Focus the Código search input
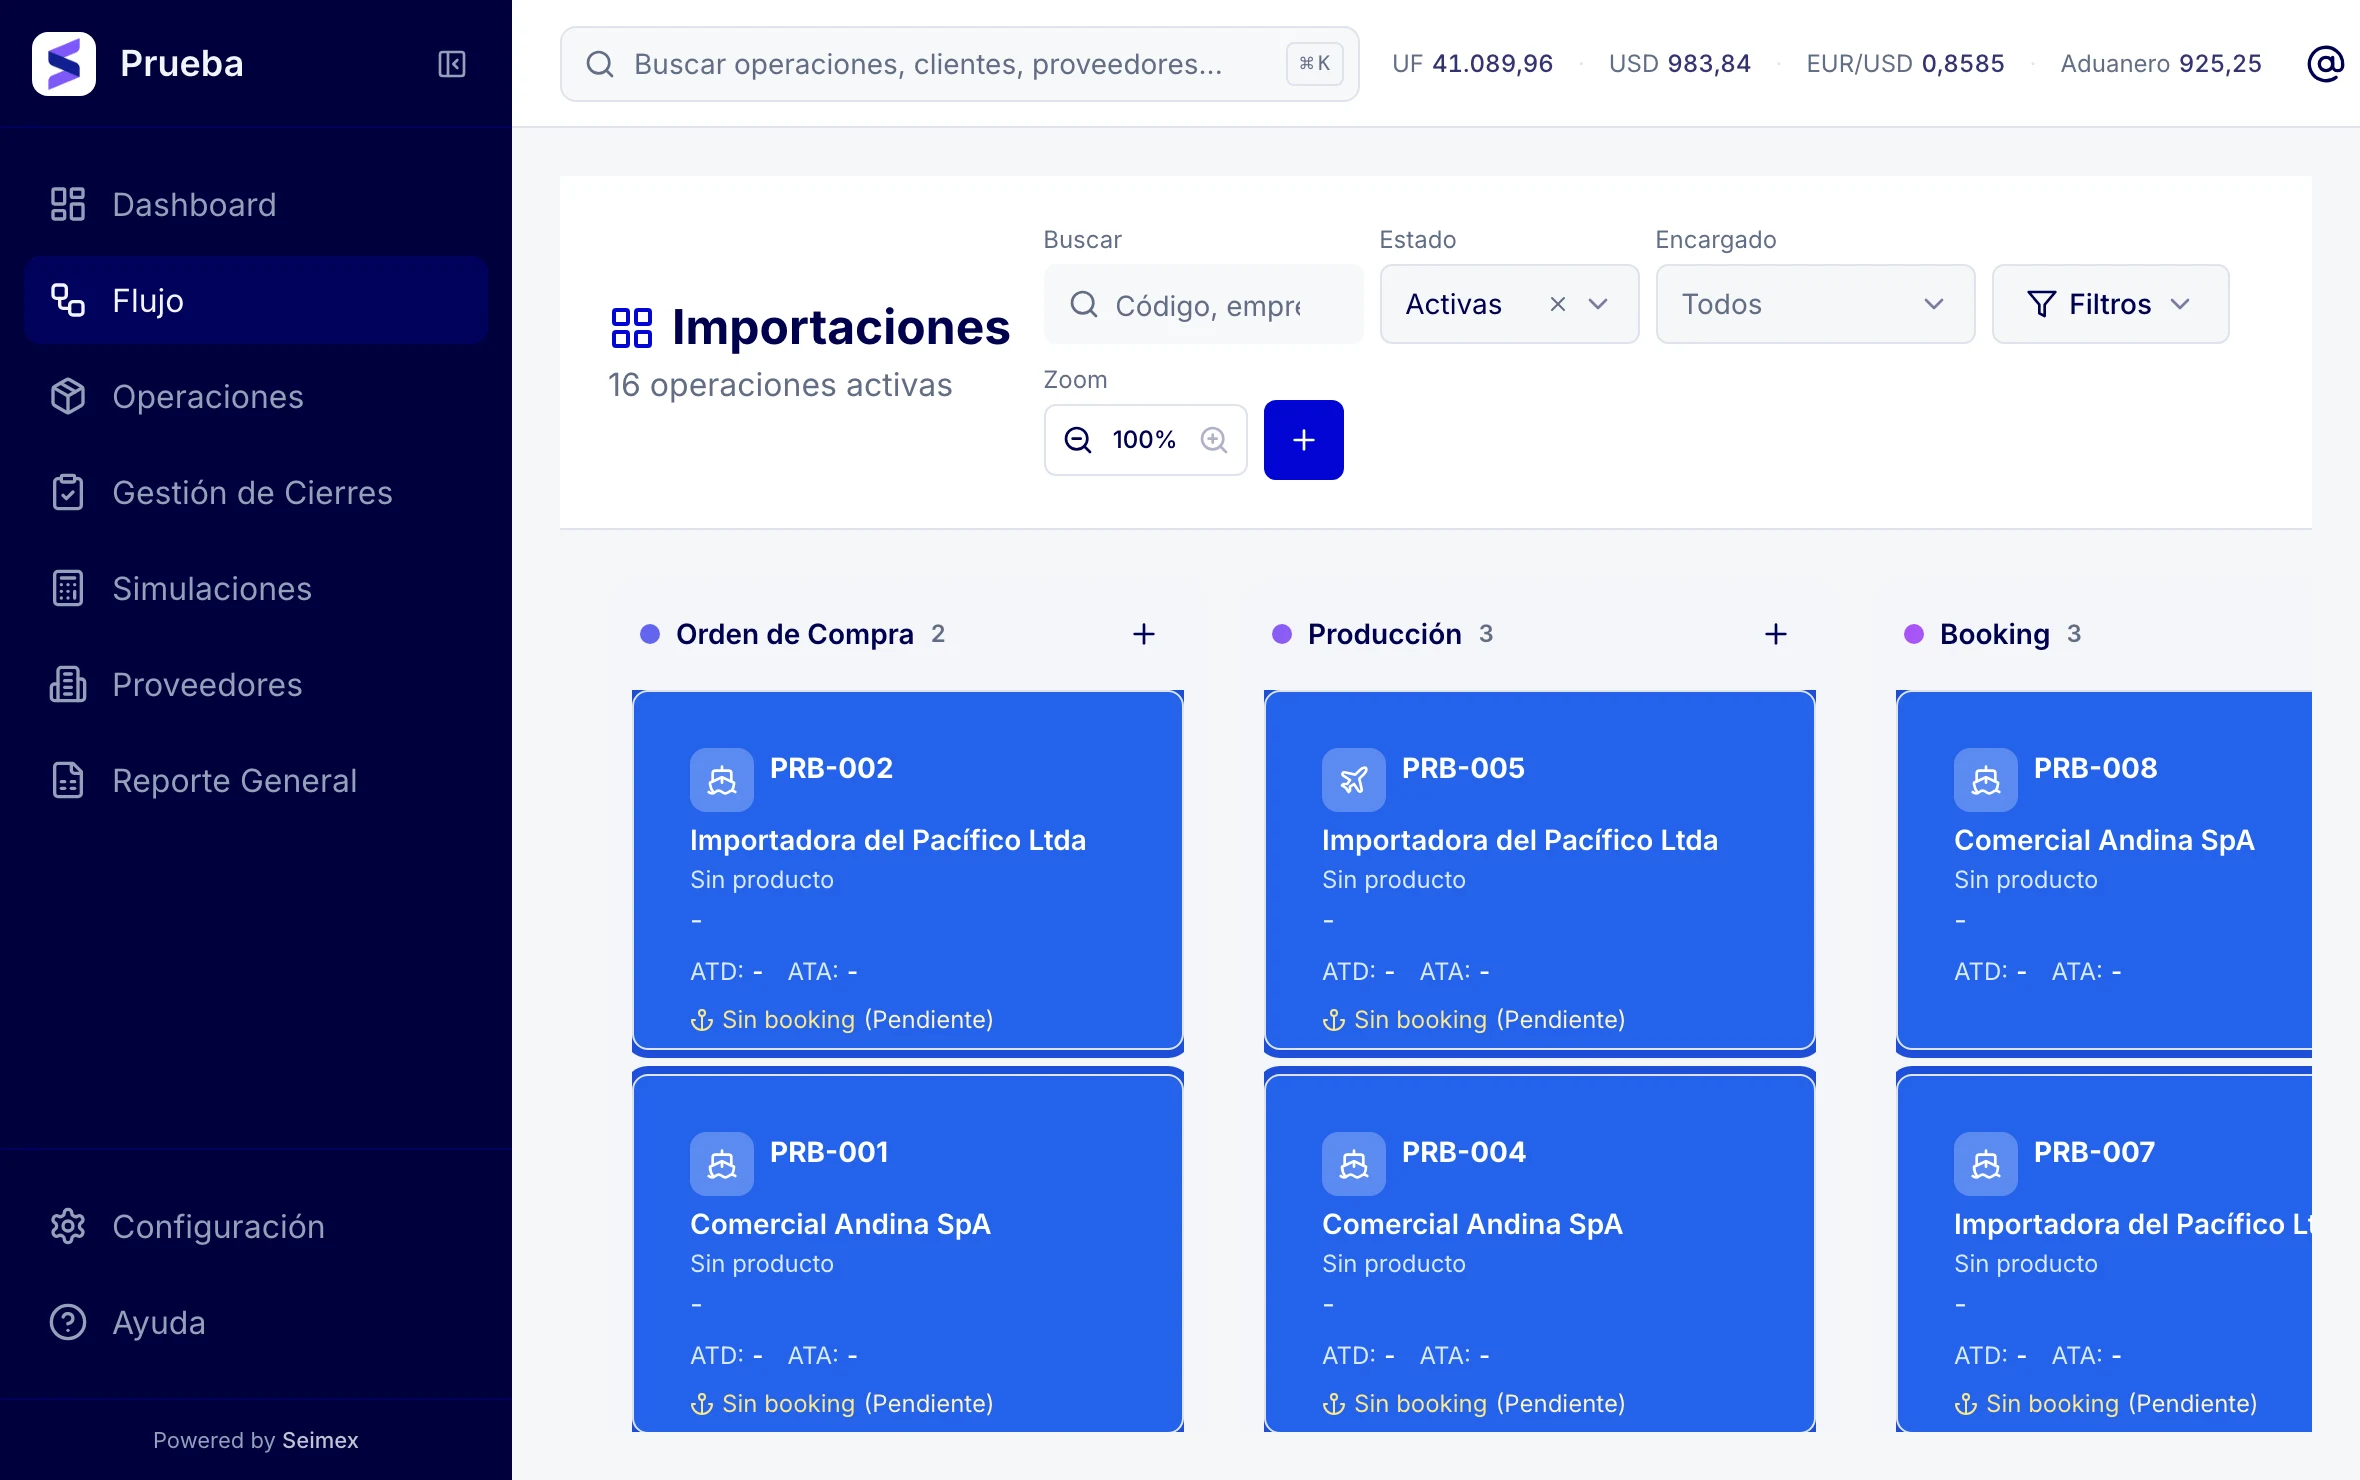Viewport: 2360px width, 1480px height. pos(1204,304)
